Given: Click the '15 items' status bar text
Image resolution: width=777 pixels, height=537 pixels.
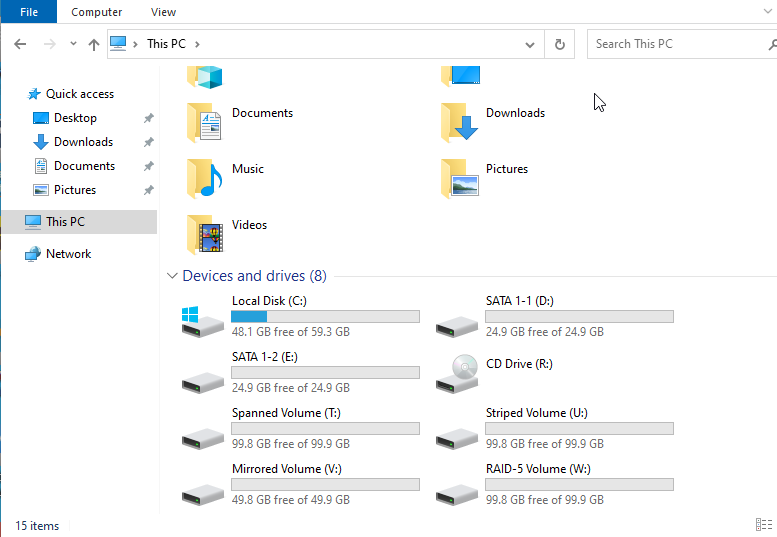Looking at the screenshot, I should 37,526.
